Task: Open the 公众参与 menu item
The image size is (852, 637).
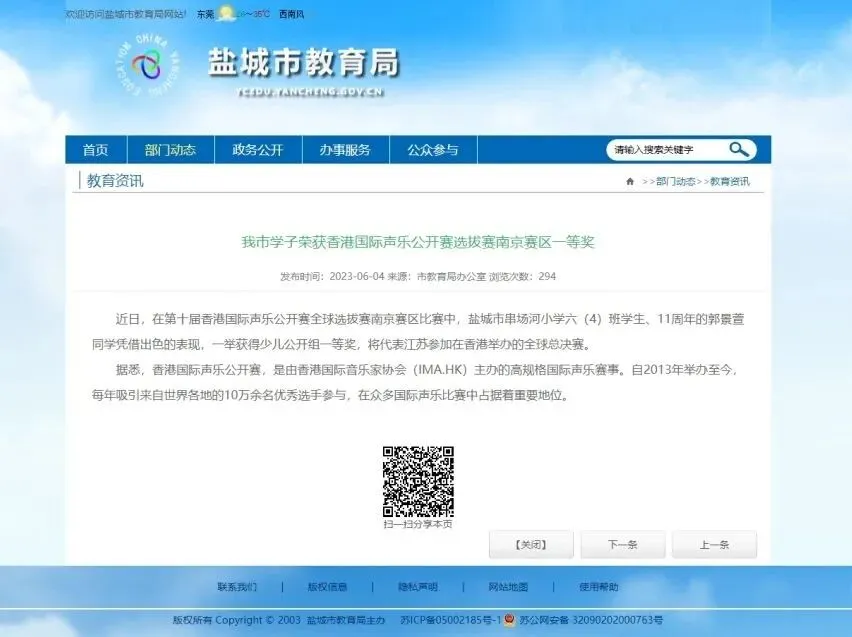Action: [x=433, y=149]
